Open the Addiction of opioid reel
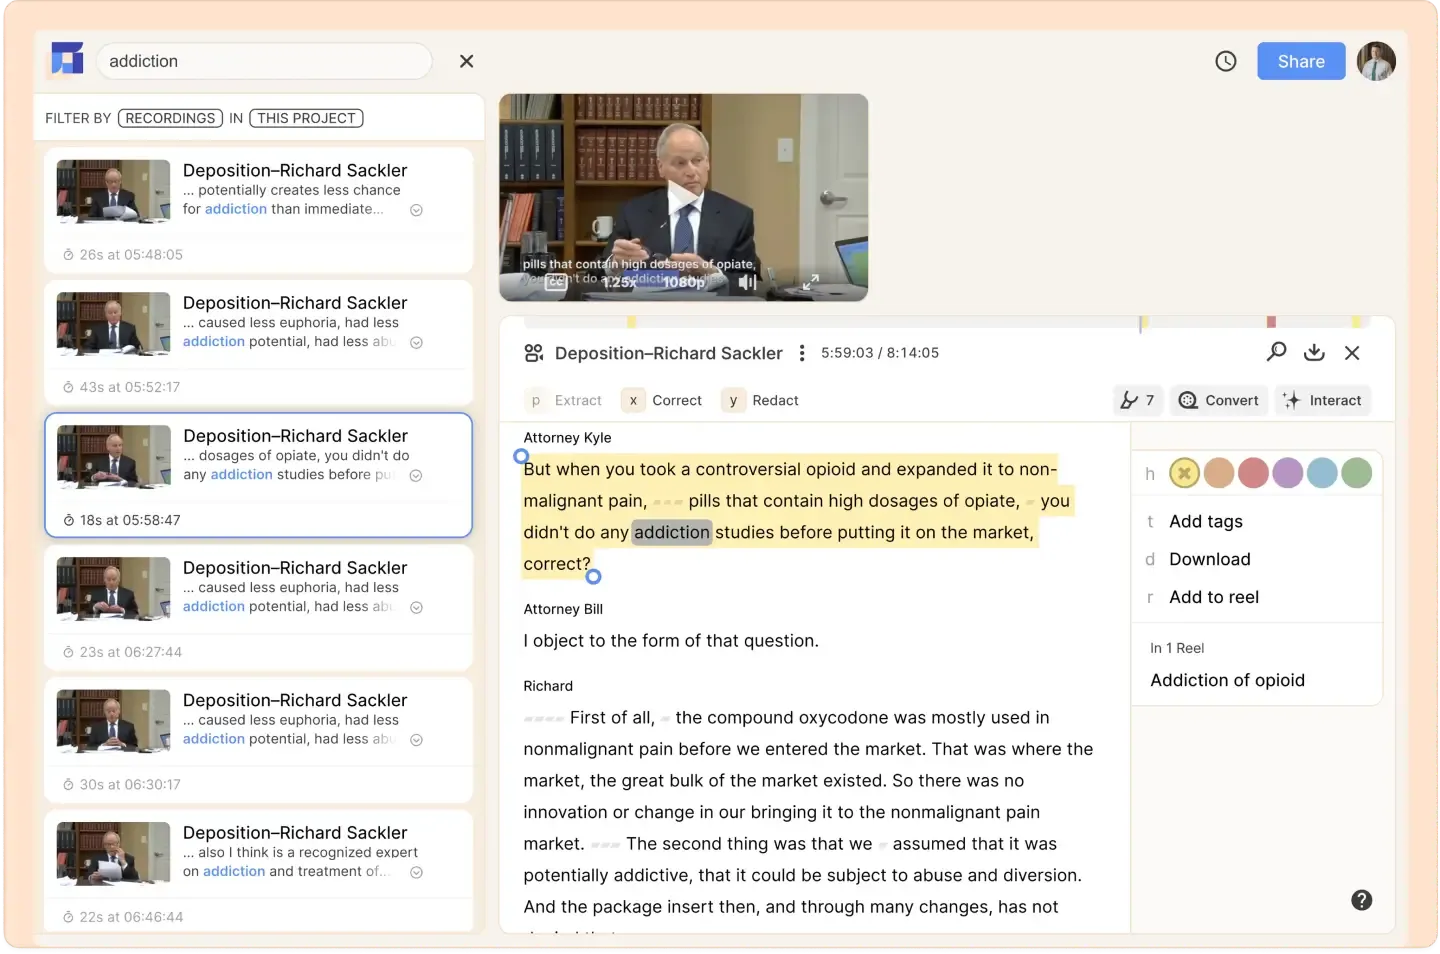This screenshot has width=1440, height=954. coord(1227,680)
